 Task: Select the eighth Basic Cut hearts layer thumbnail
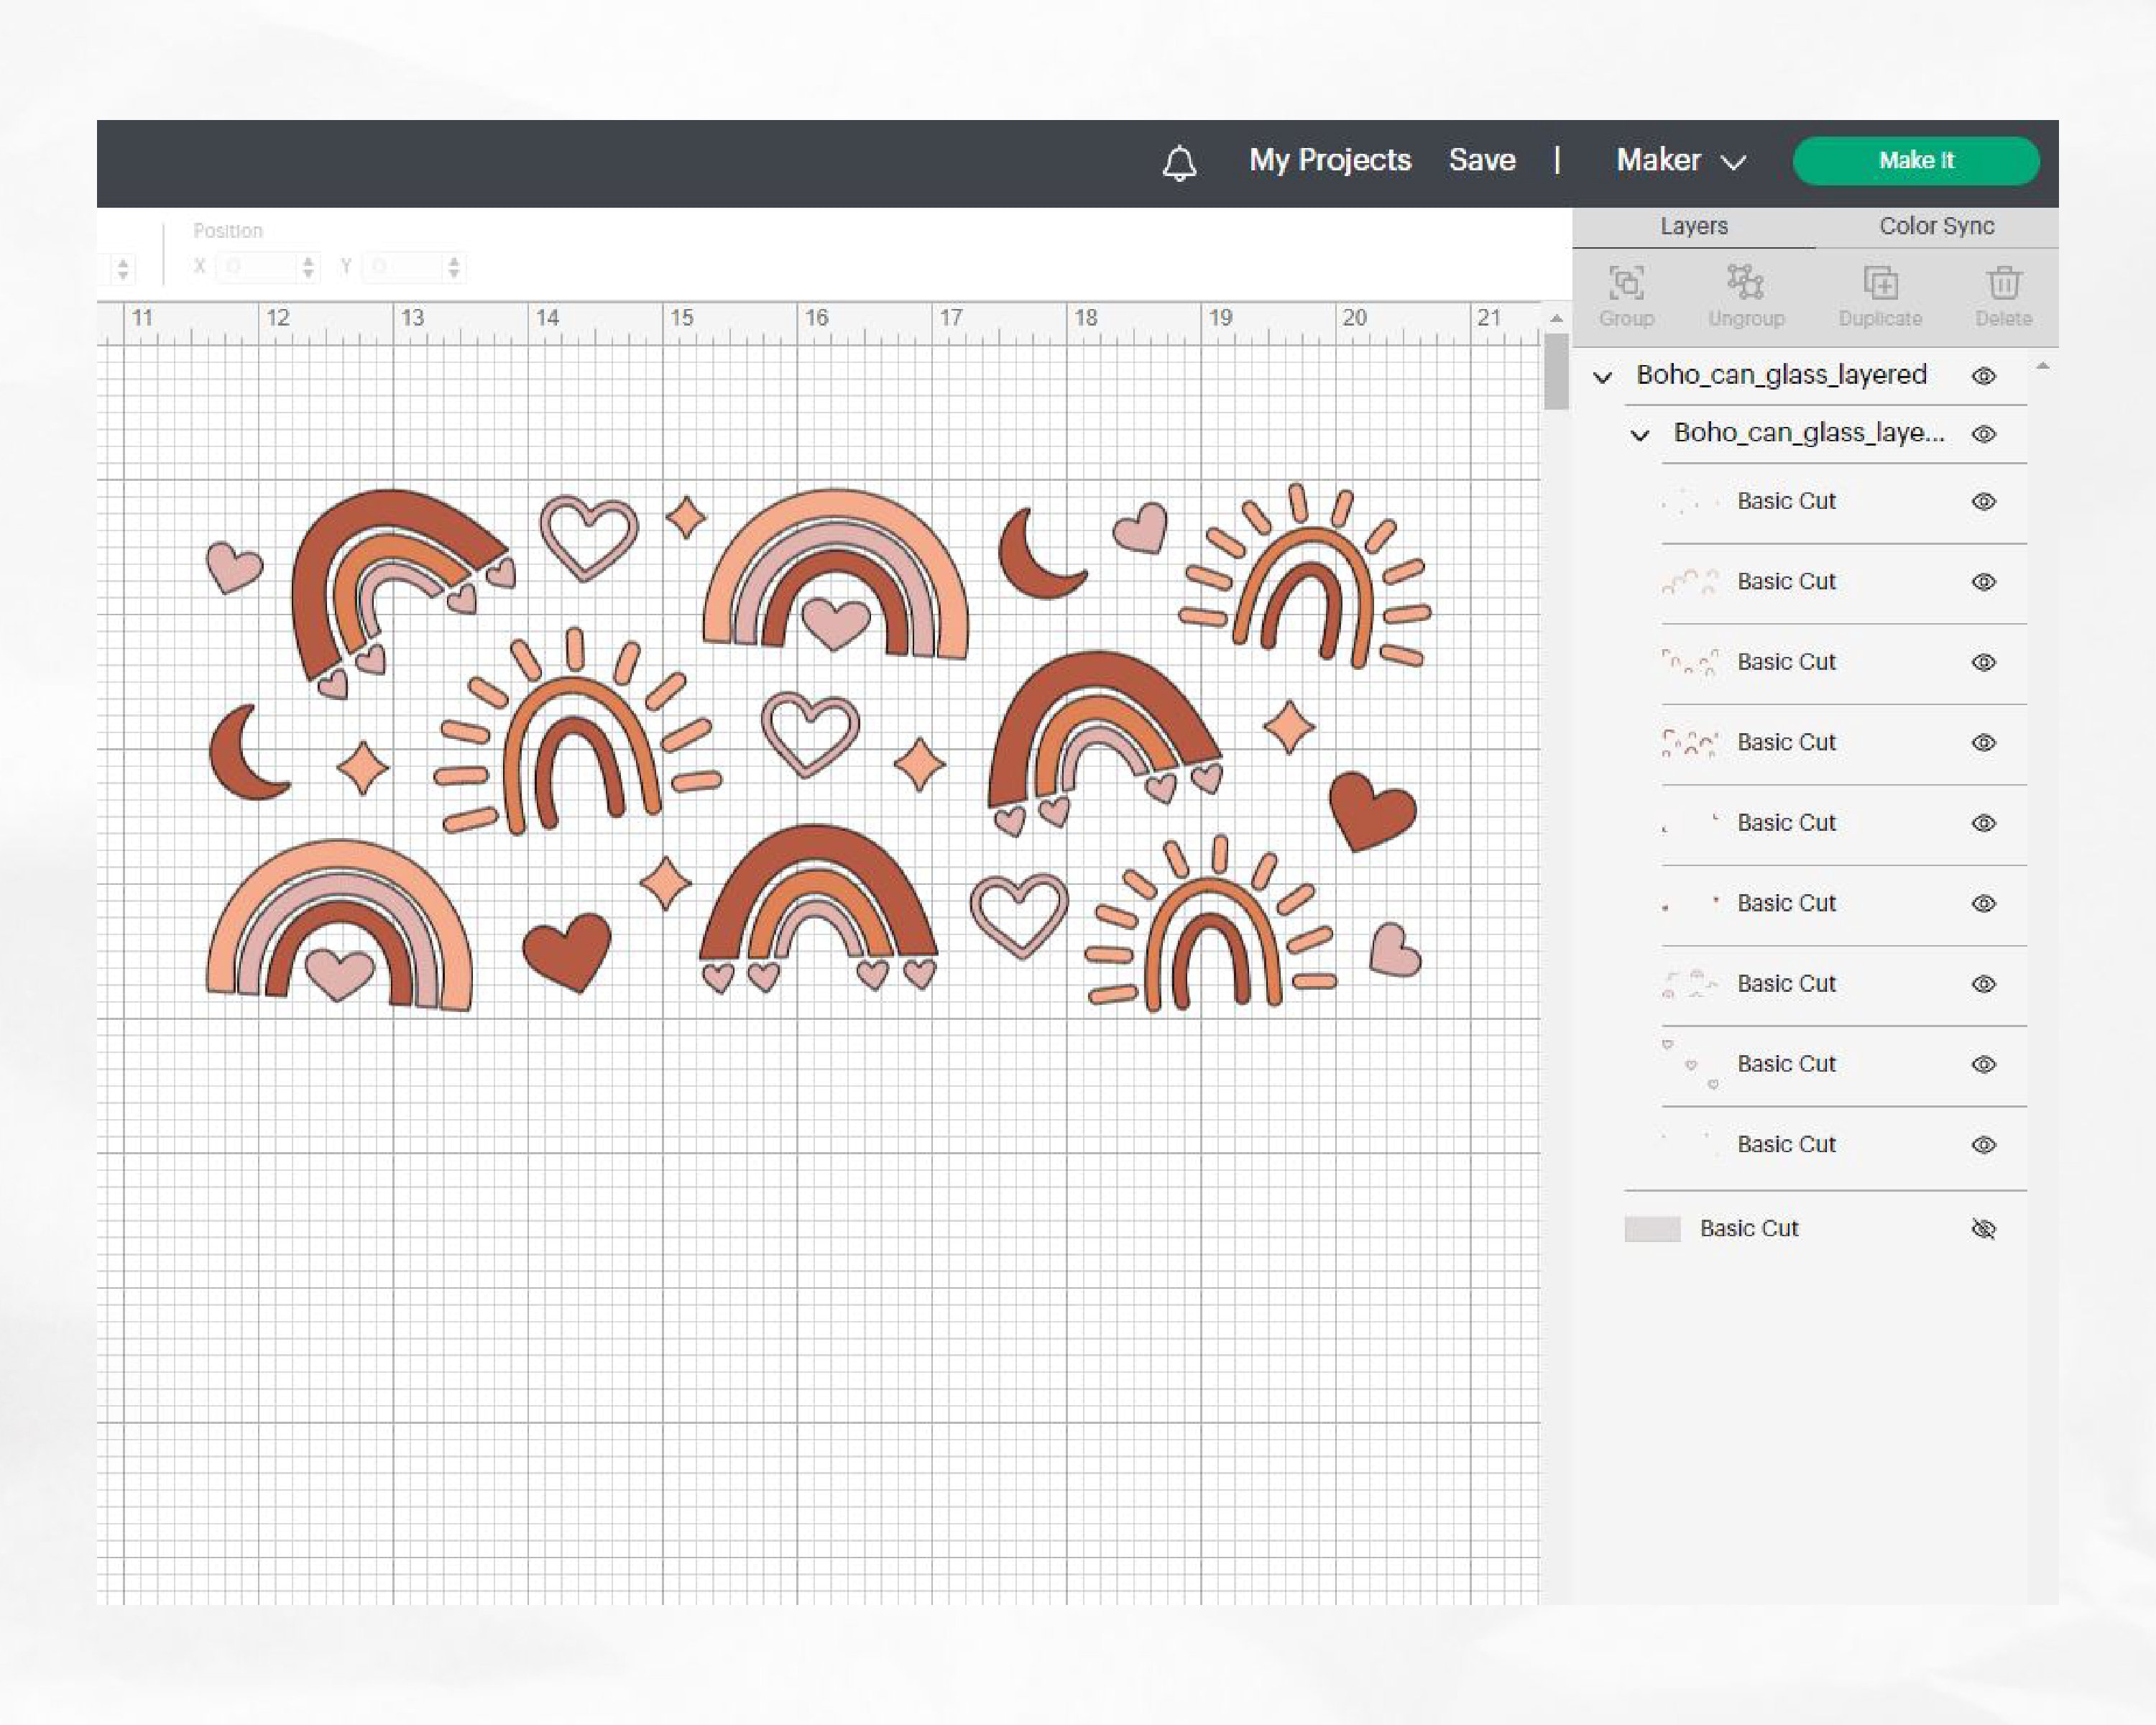(x=1691, y=1065)
